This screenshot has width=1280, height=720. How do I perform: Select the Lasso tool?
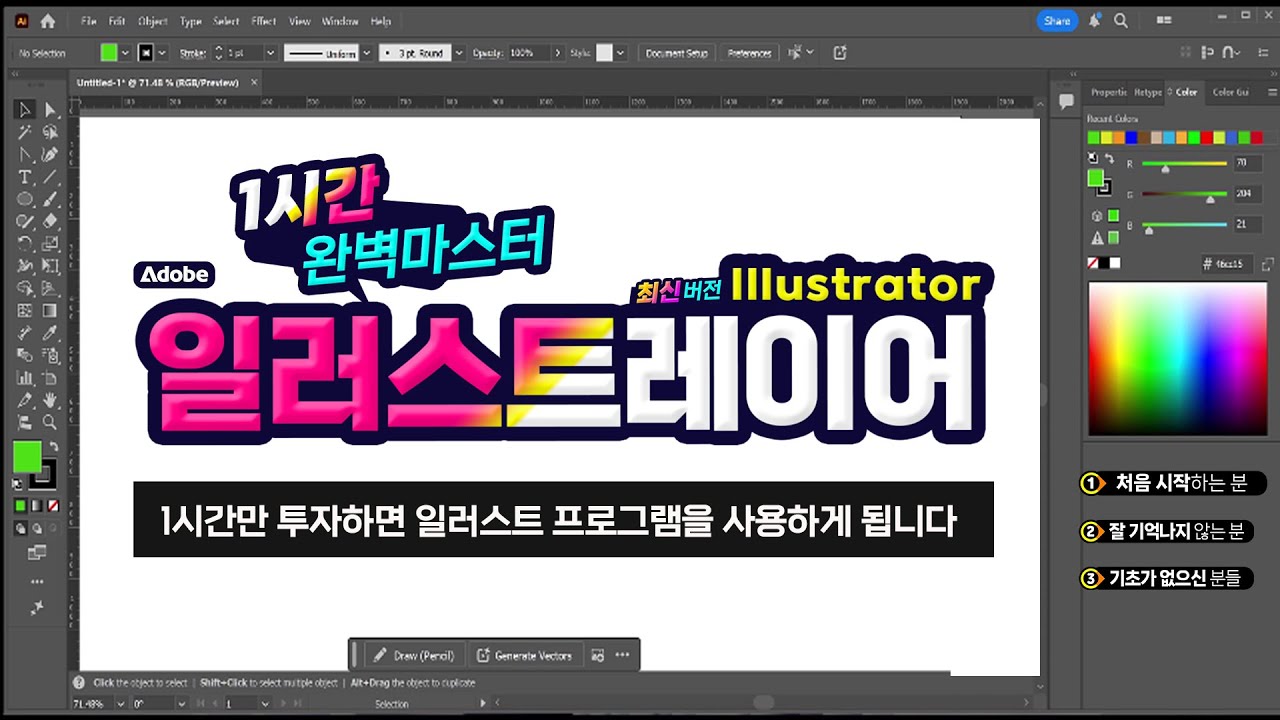[50, 132]
